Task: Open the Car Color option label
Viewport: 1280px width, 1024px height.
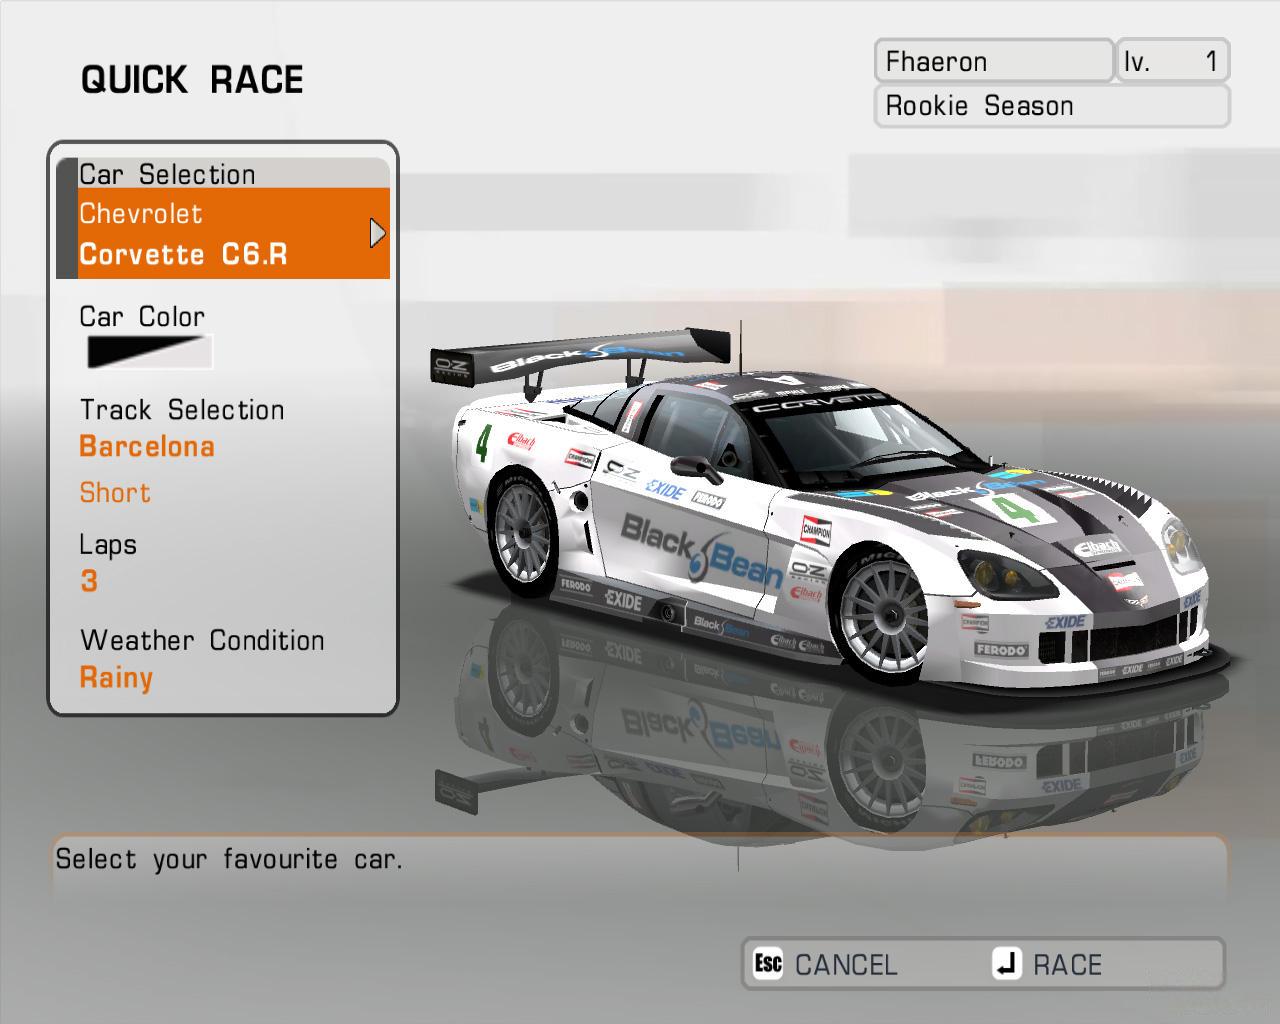Action: coord(142,316)
